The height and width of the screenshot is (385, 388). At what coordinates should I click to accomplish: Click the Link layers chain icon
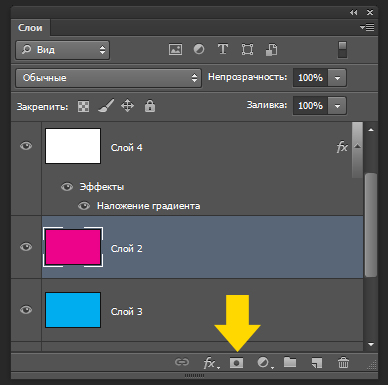coord(182,362)
